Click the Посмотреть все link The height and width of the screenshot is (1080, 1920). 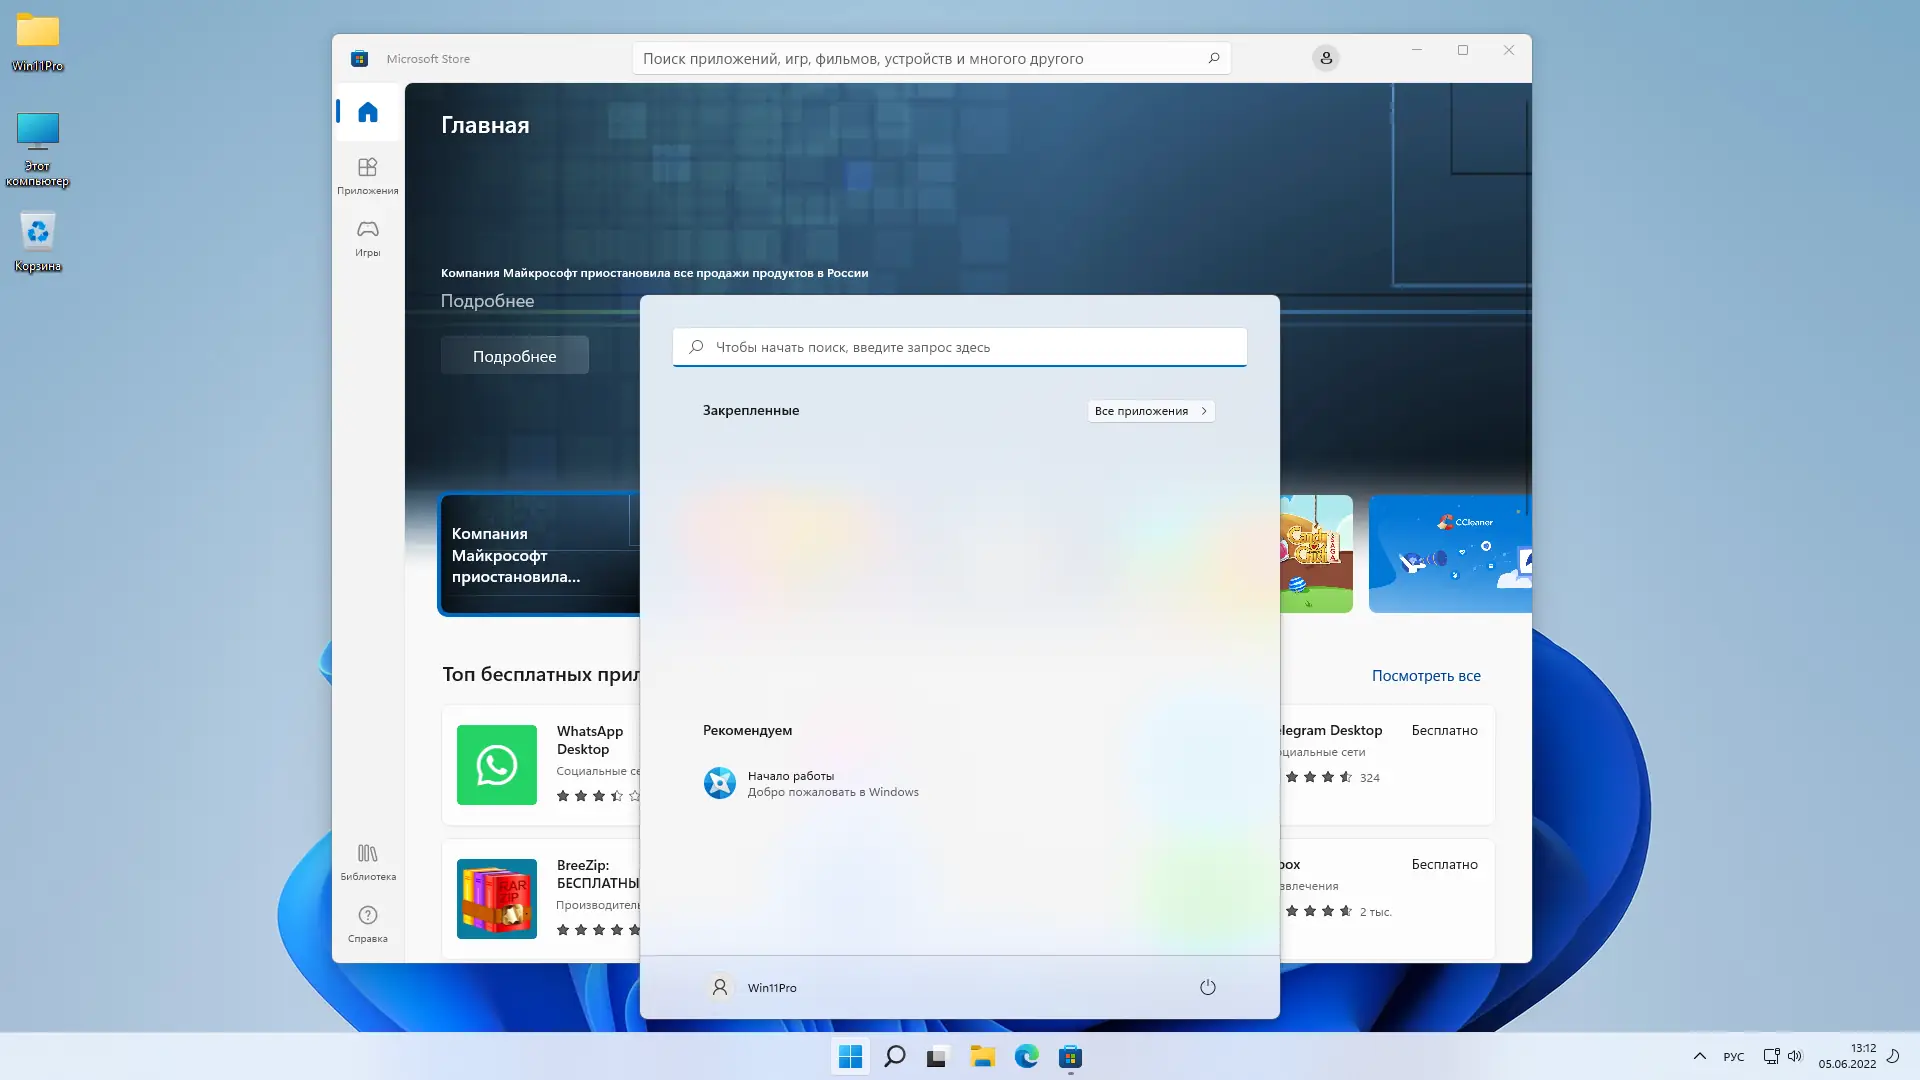point(1425,676)
